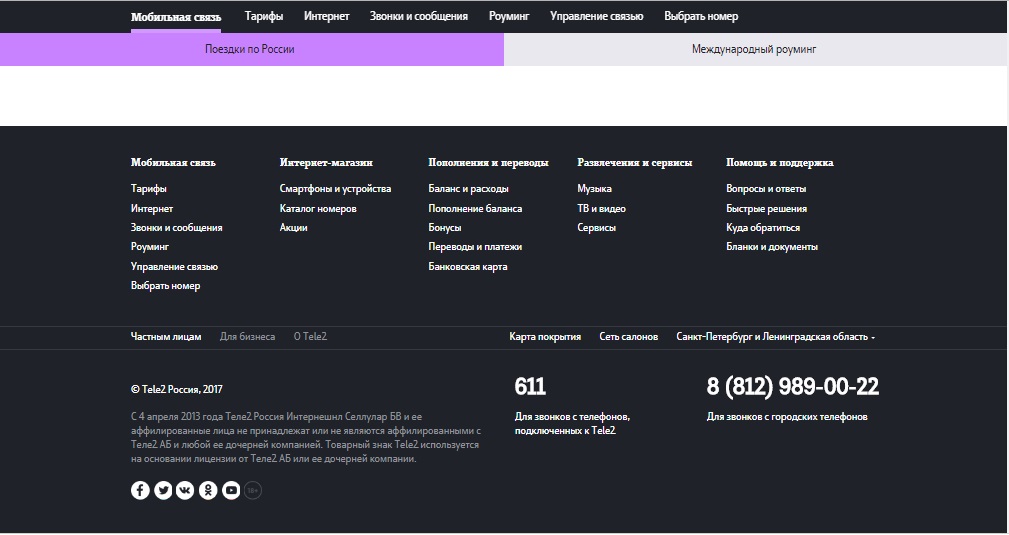Screen dimensions: 1009x535
Task: Open the YouTube channel icon
Action: coord(231,491)
